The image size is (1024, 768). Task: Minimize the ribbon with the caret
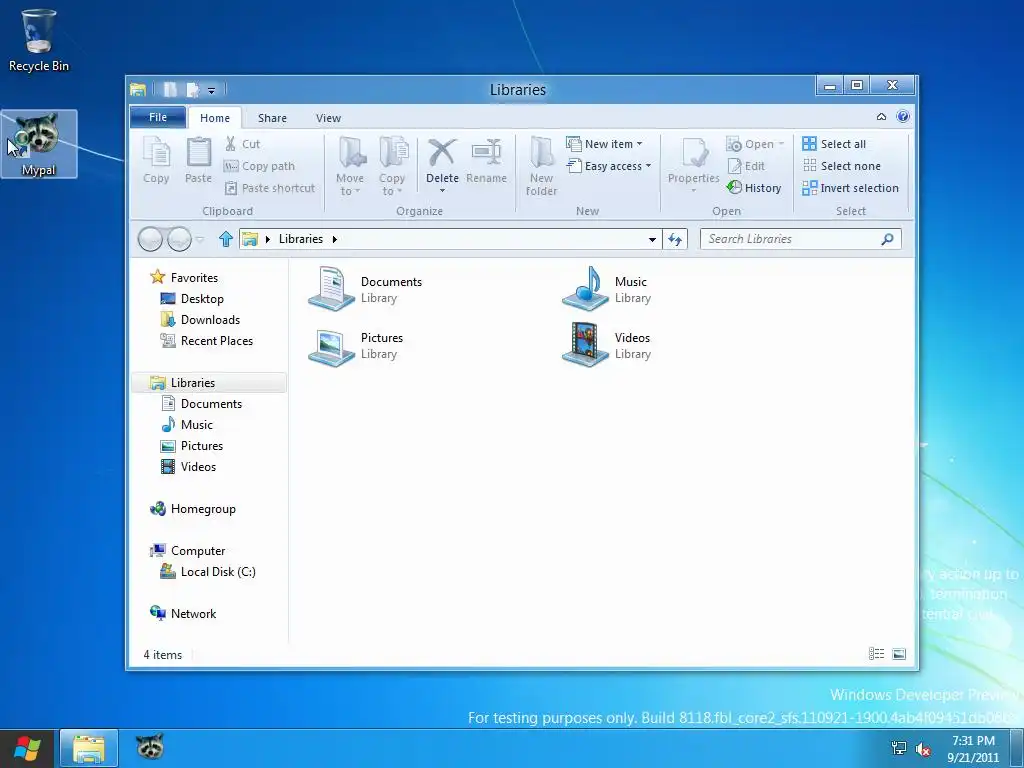pos(882,117)
